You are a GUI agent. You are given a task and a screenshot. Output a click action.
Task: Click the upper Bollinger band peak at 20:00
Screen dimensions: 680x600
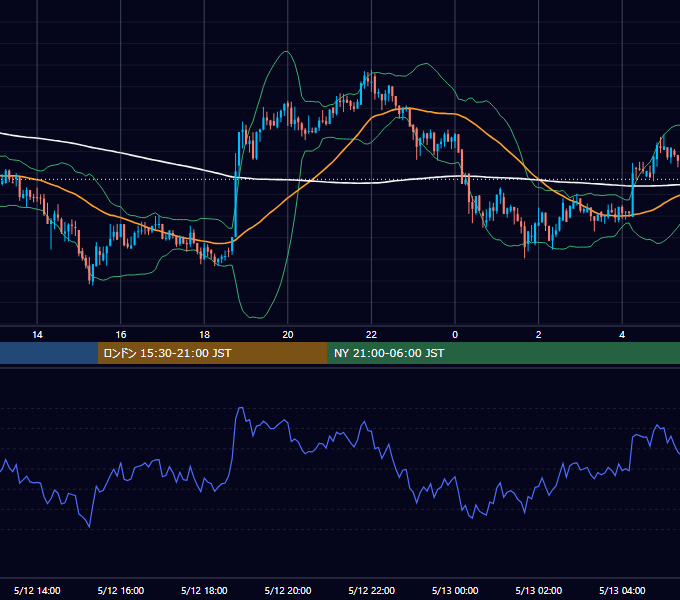[286, 52]
